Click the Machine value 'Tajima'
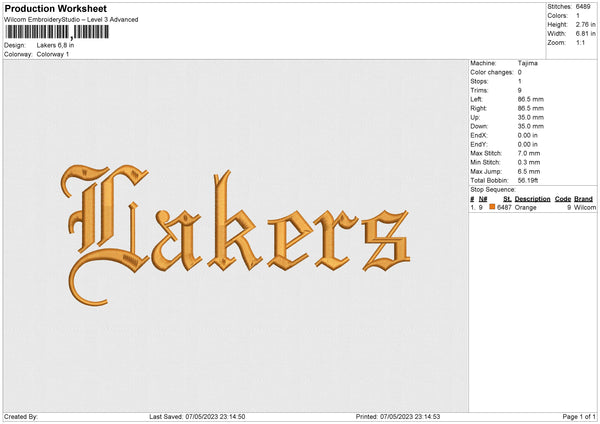Viewport: 600px width, 424px height. click(x=528, y=63)
